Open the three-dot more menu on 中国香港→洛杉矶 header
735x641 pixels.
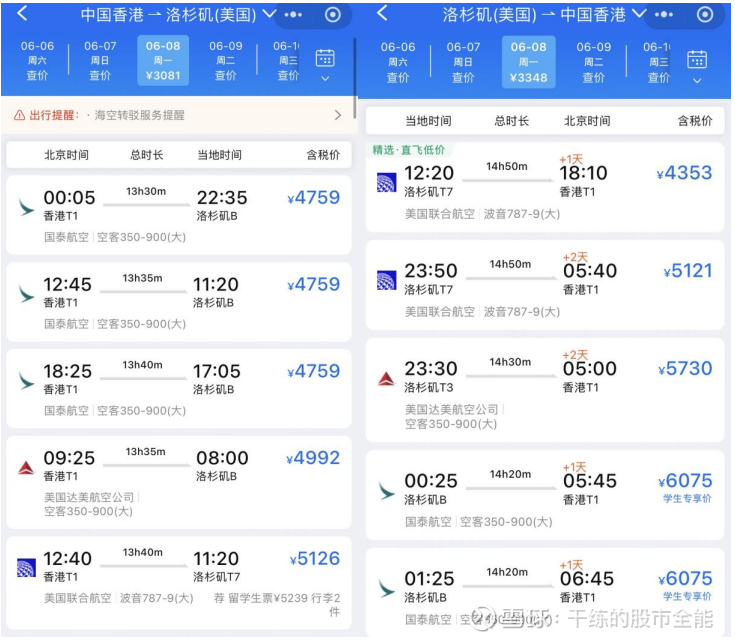[292, 15]
